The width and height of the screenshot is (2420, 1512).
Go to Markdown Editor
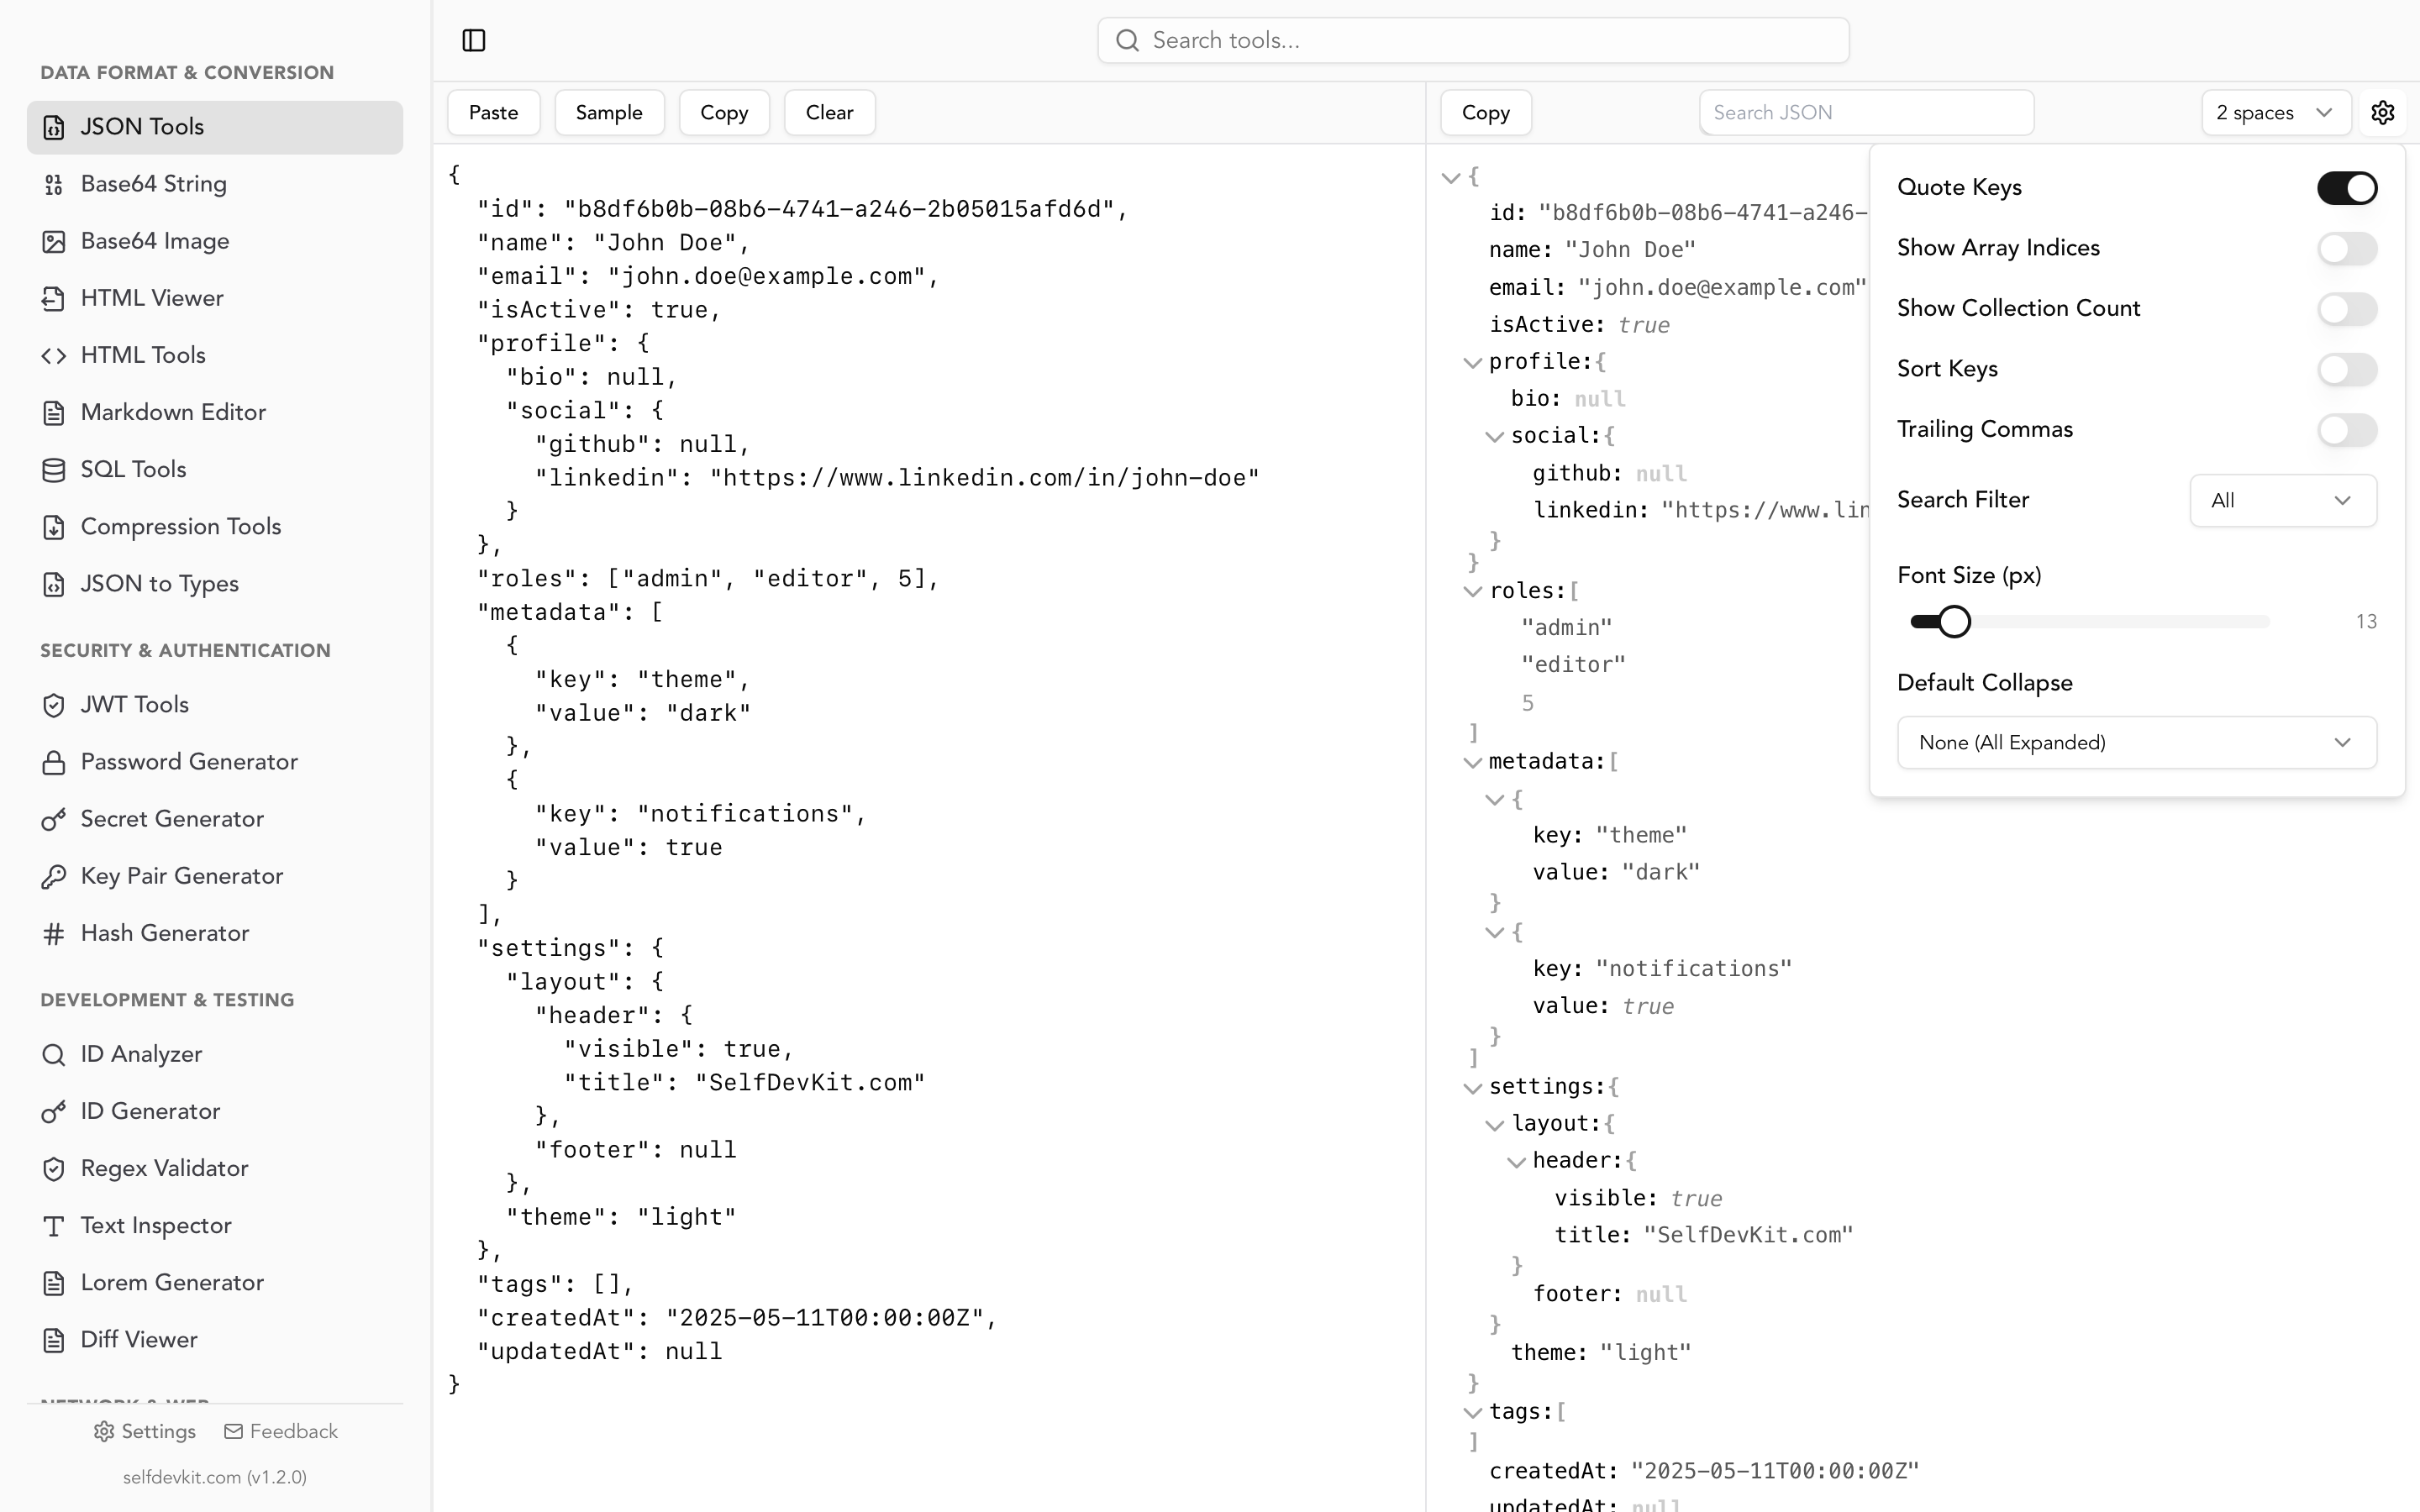[215, 412]
